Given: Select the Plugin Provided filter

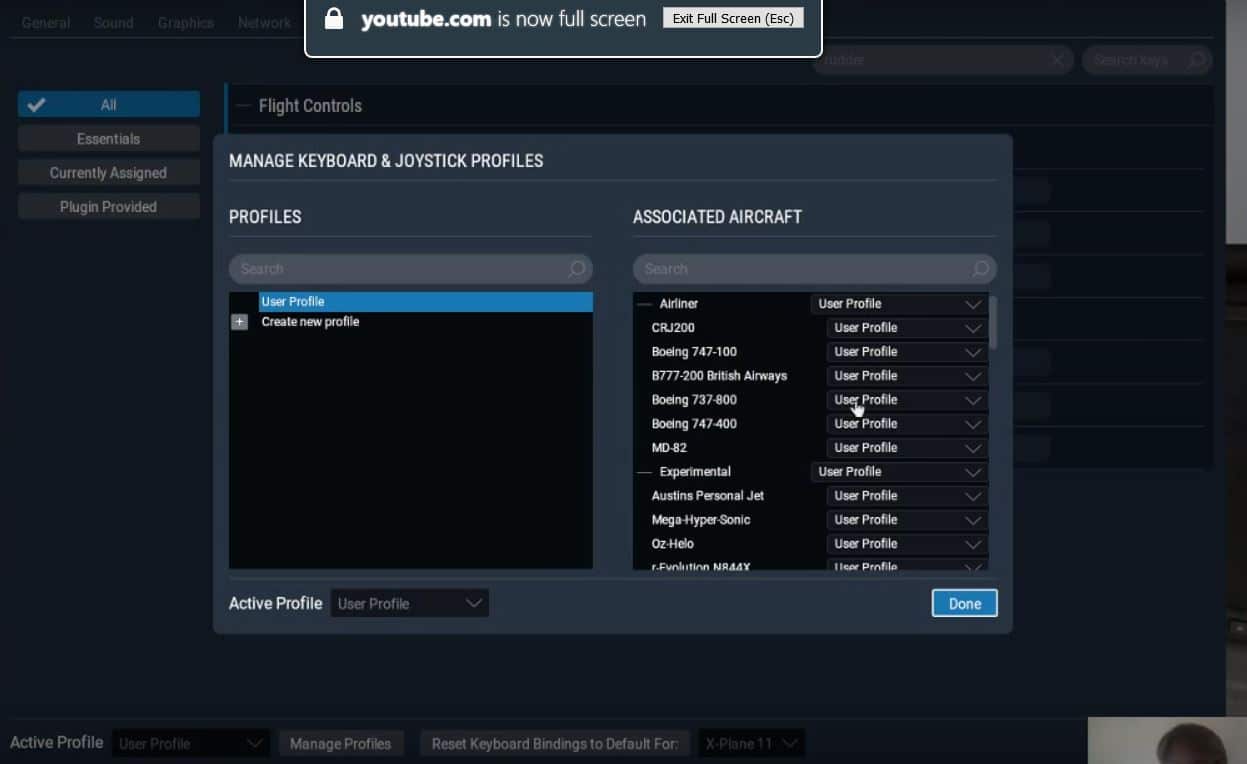Looking at the screenshot, I should coord(108,207).
